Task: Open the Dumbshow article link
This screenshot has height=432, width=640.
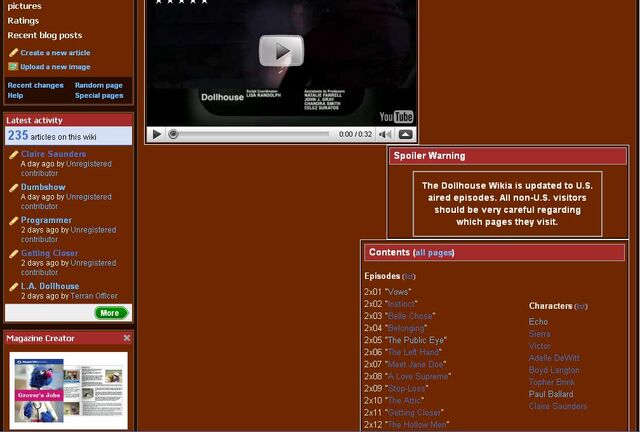Action: coord(43,187)
